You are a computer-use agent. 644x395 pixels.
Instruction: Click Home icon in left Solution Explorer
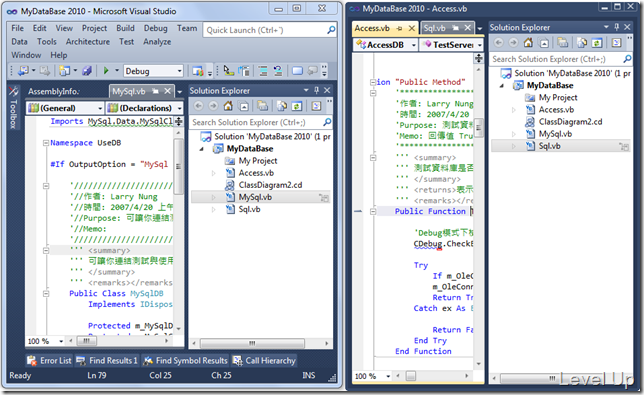[x=228, y=106]
